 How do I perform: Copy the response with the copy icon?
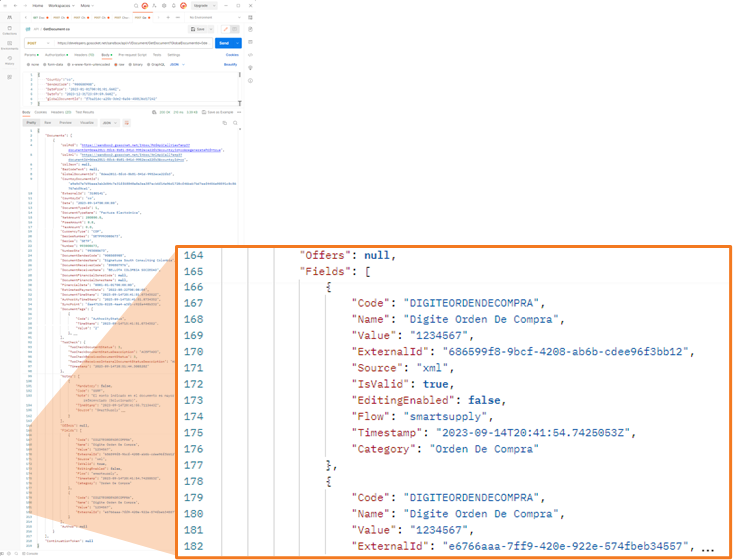point(224,122)
